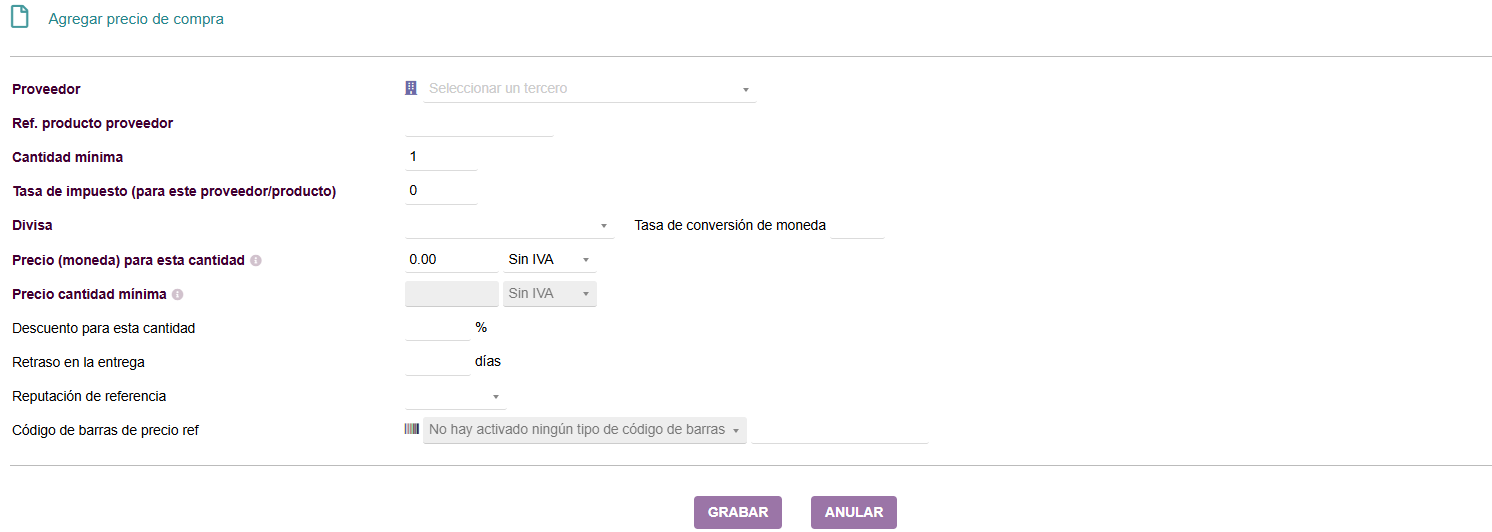Open the barcode type dropdown
The width and height of the screenshot is (1492, 532).
point(585,430)
